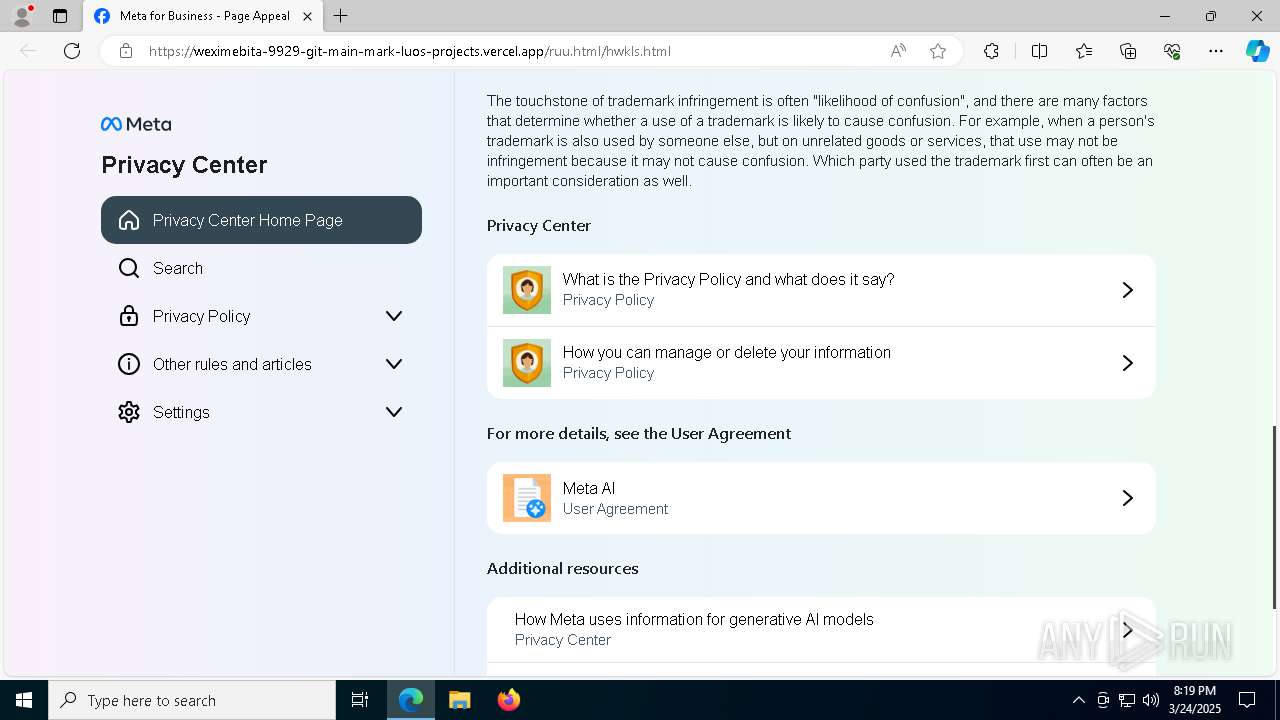
Task: Click shield thumbnail beside 'What is the Privacy Policy'
Action: click(527, 290)
